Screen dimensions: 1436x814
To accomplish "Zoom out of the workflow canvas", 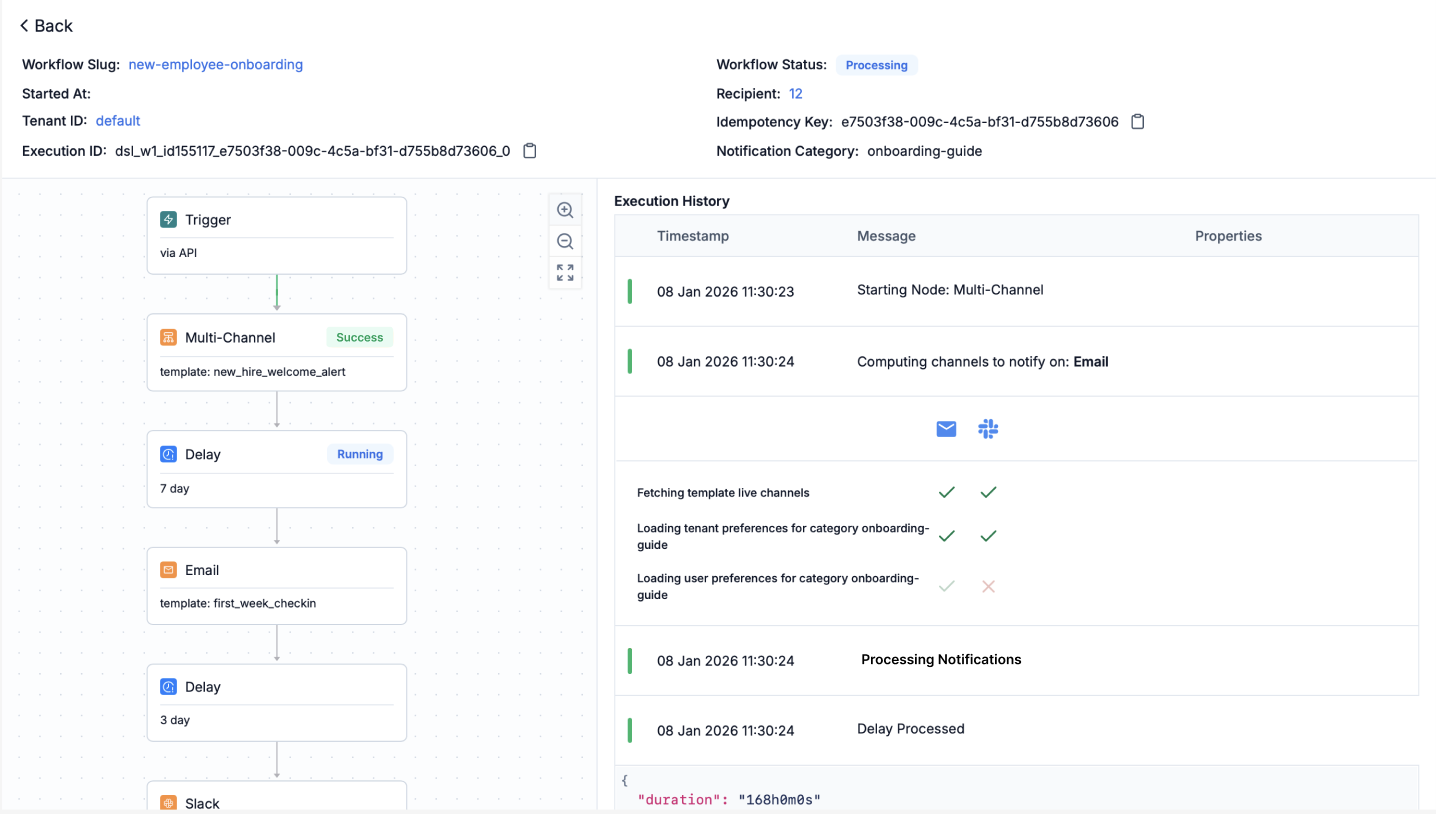I will [x=565, y=241].
